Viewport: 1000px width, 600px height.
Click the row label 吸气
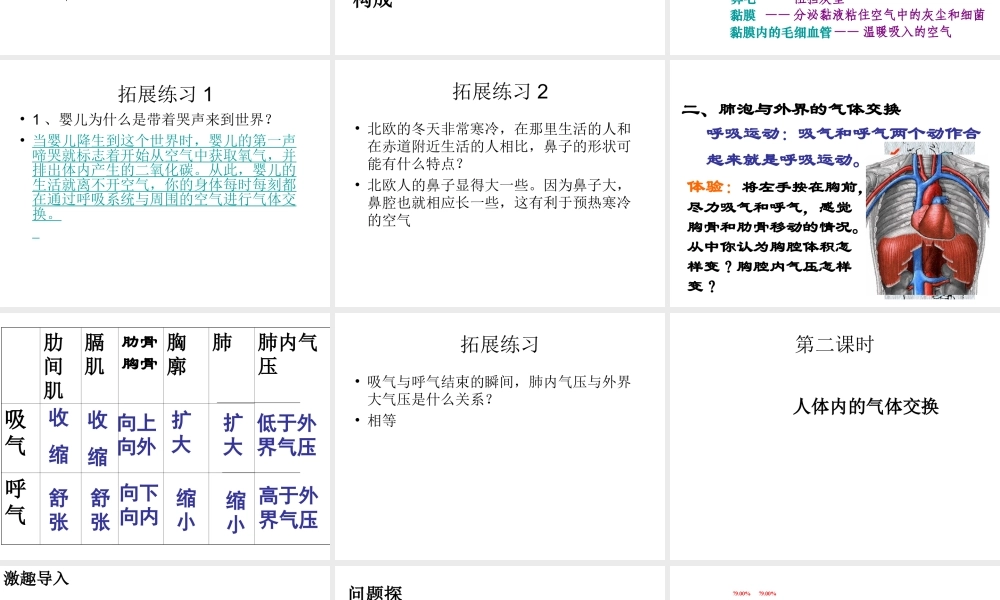tap(15, 432)
